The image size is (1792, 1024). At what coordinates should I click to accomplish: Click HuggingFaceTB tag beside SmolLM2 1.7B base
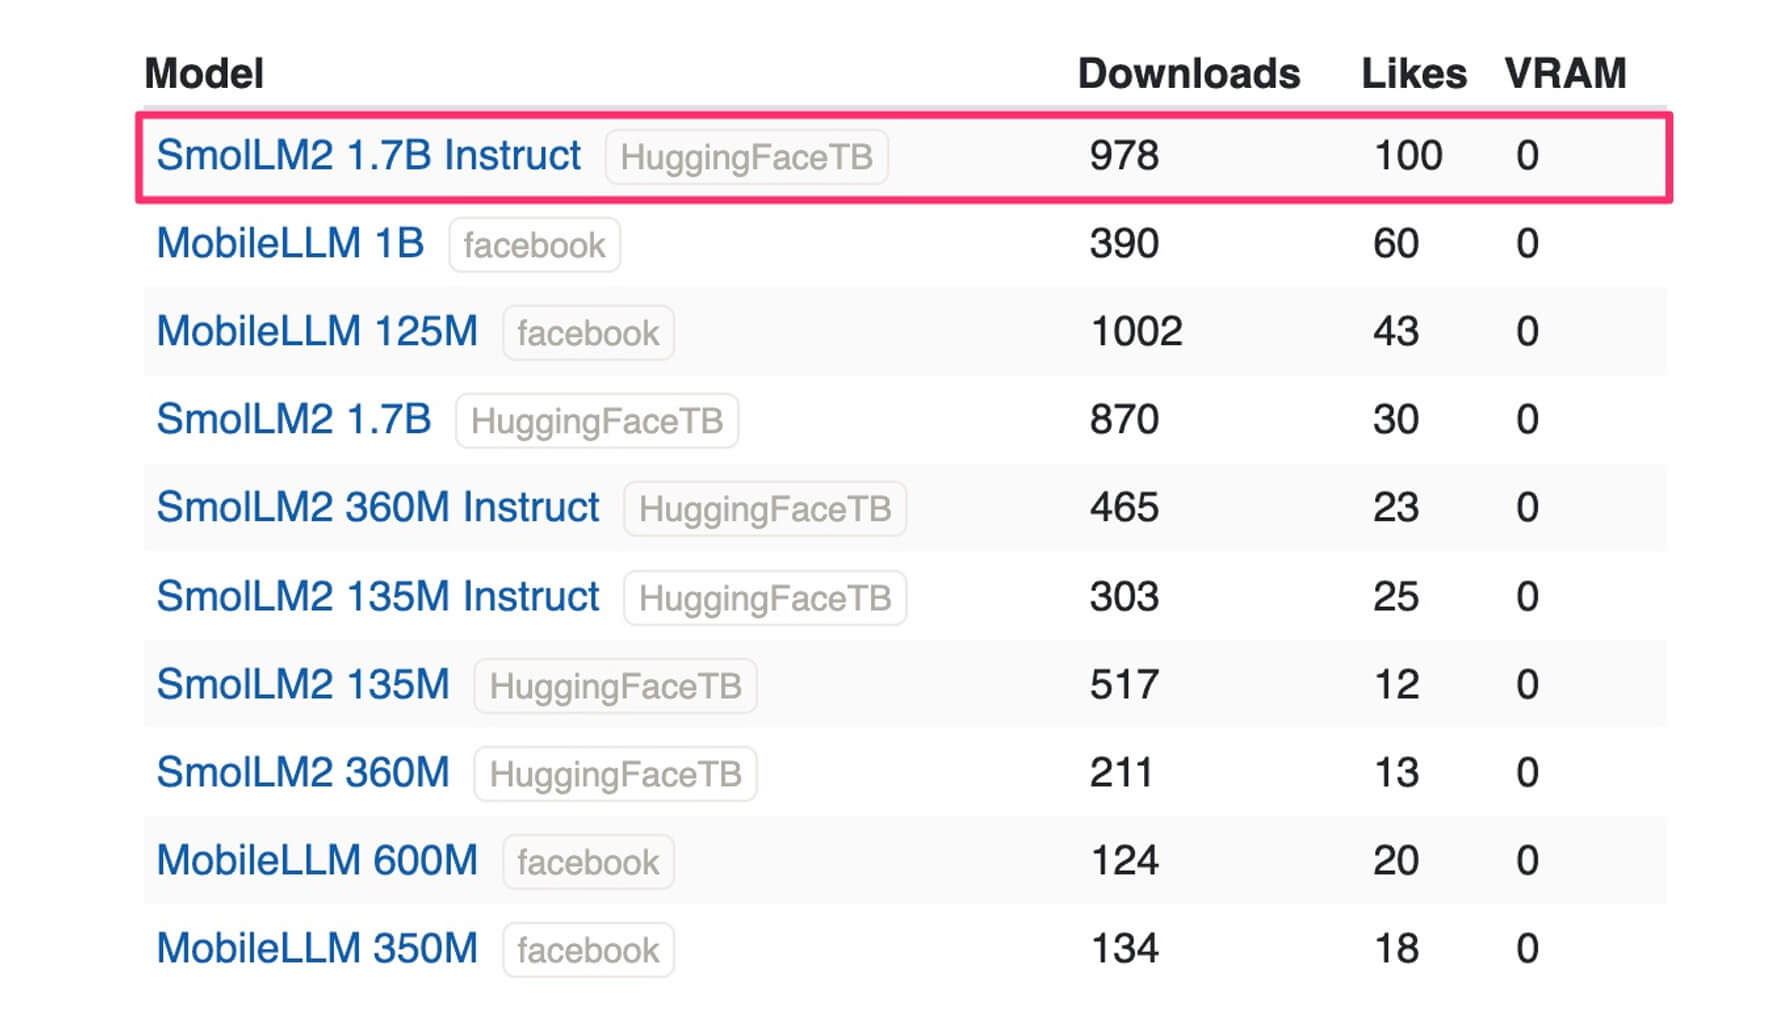coord(597,421)
